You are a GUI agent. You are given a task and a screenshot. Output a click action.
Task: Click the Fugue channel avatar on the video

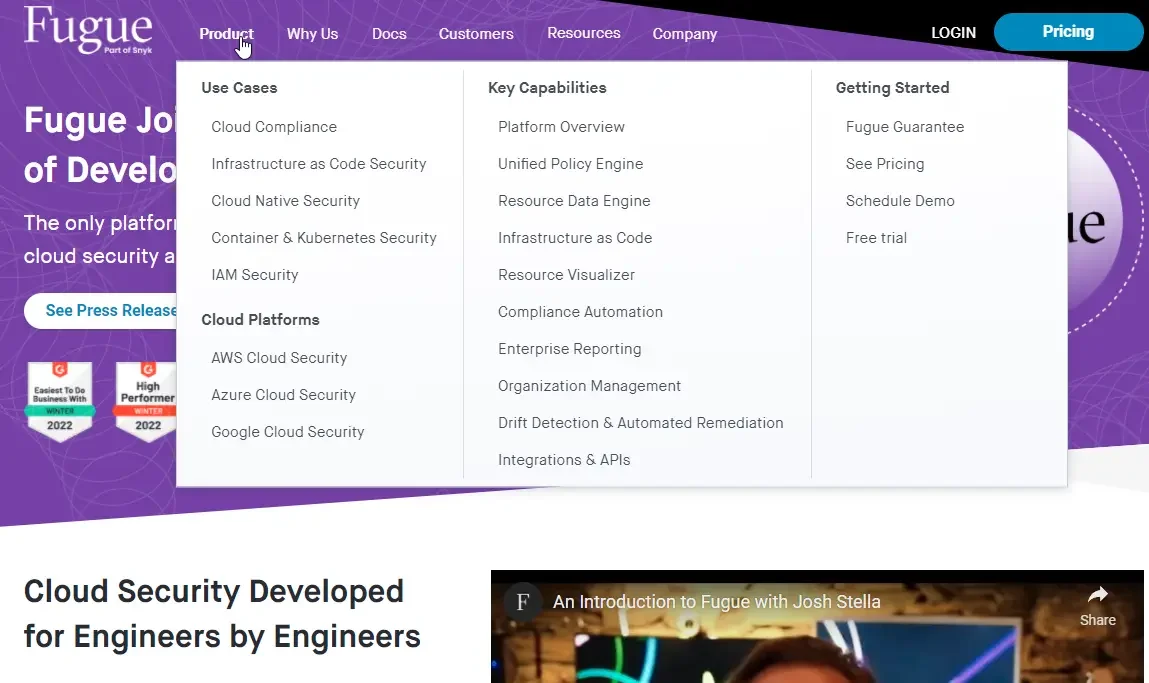522,602
